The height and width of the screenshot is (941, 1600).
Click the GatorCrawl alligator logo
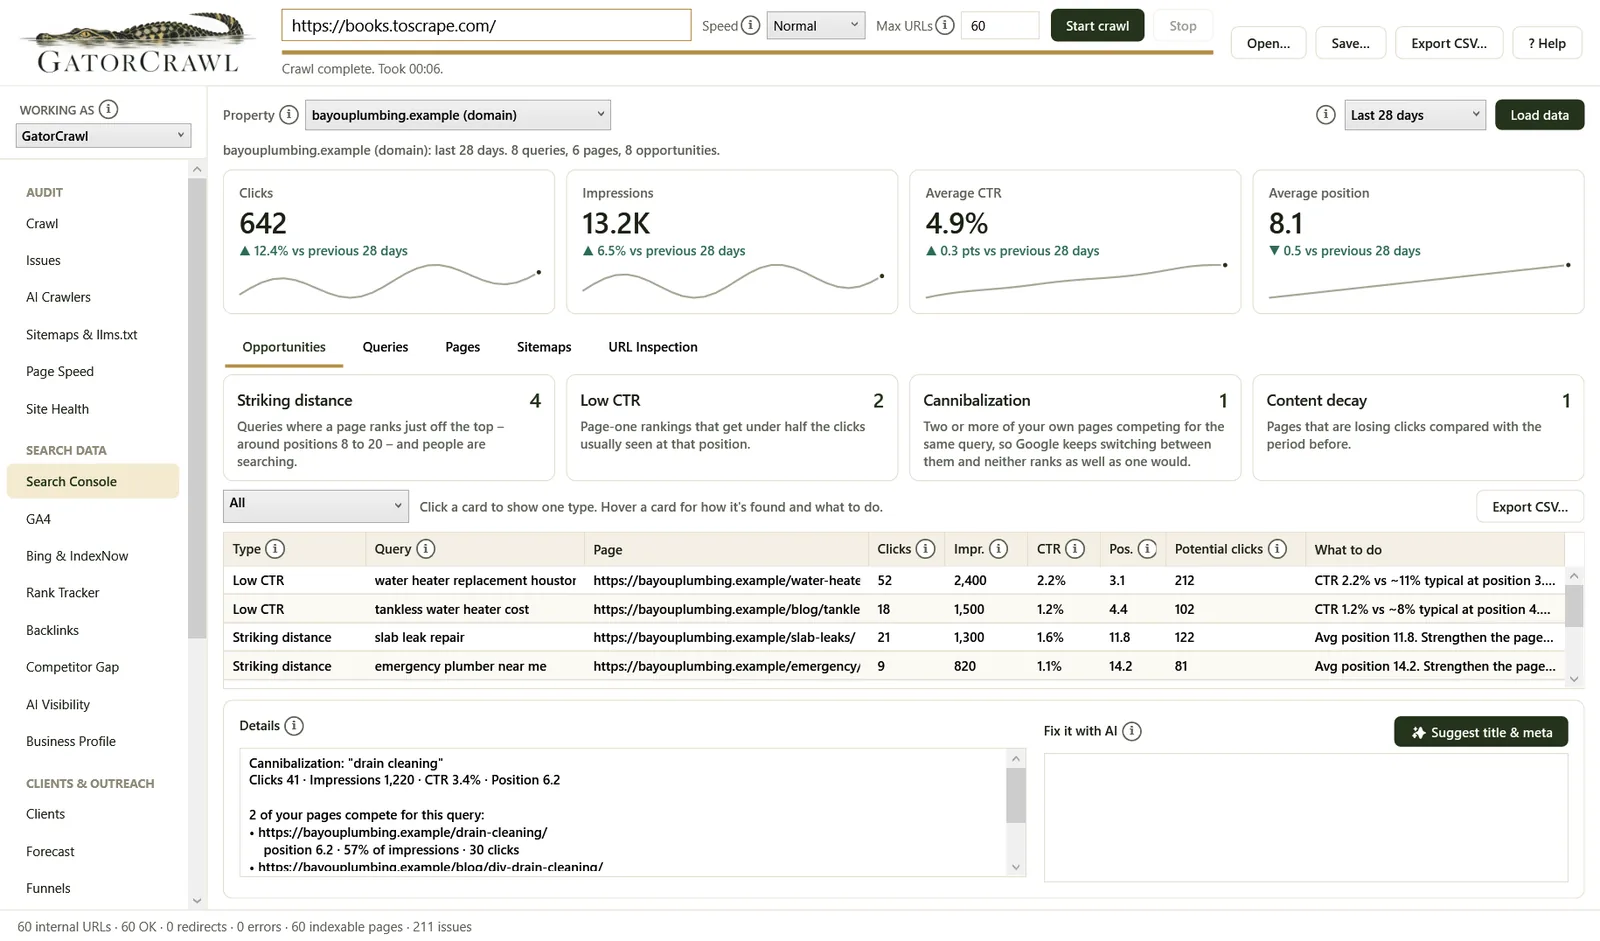click(x=139, y=42)
